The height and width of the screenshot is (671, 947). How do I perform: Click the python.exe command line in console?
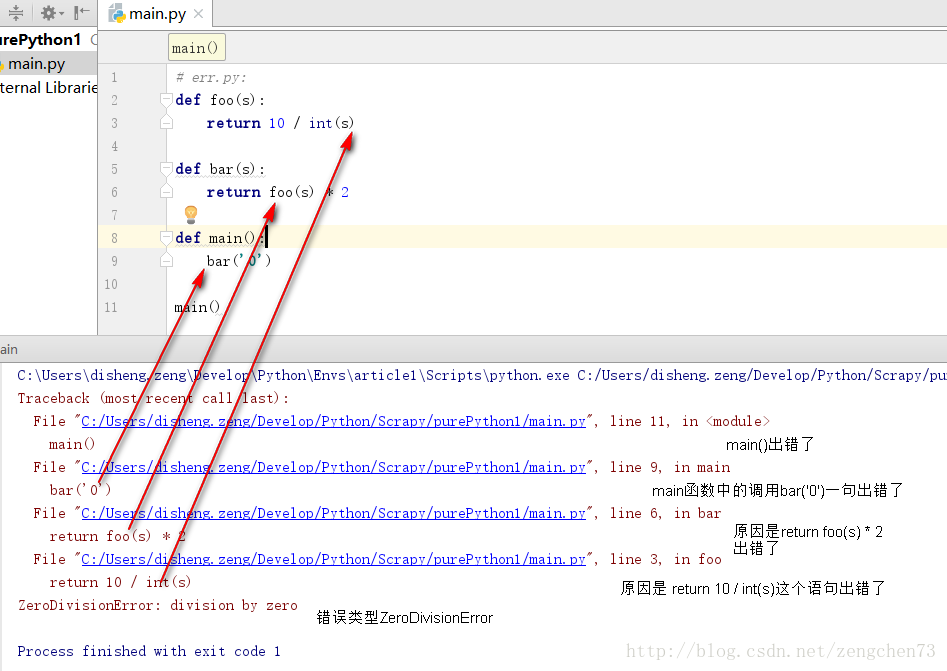click(x=482, y=376)
